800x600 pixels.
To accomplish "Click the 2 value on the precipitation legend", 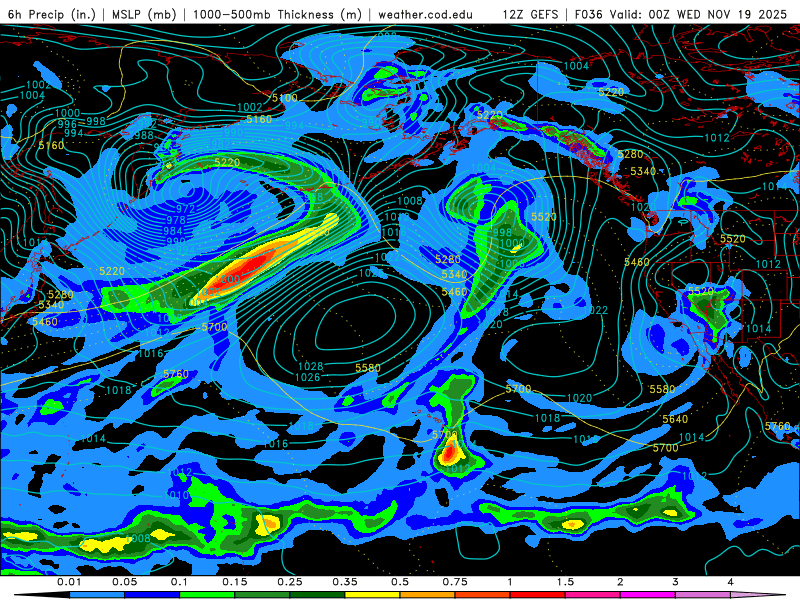I will pos(620,582).
